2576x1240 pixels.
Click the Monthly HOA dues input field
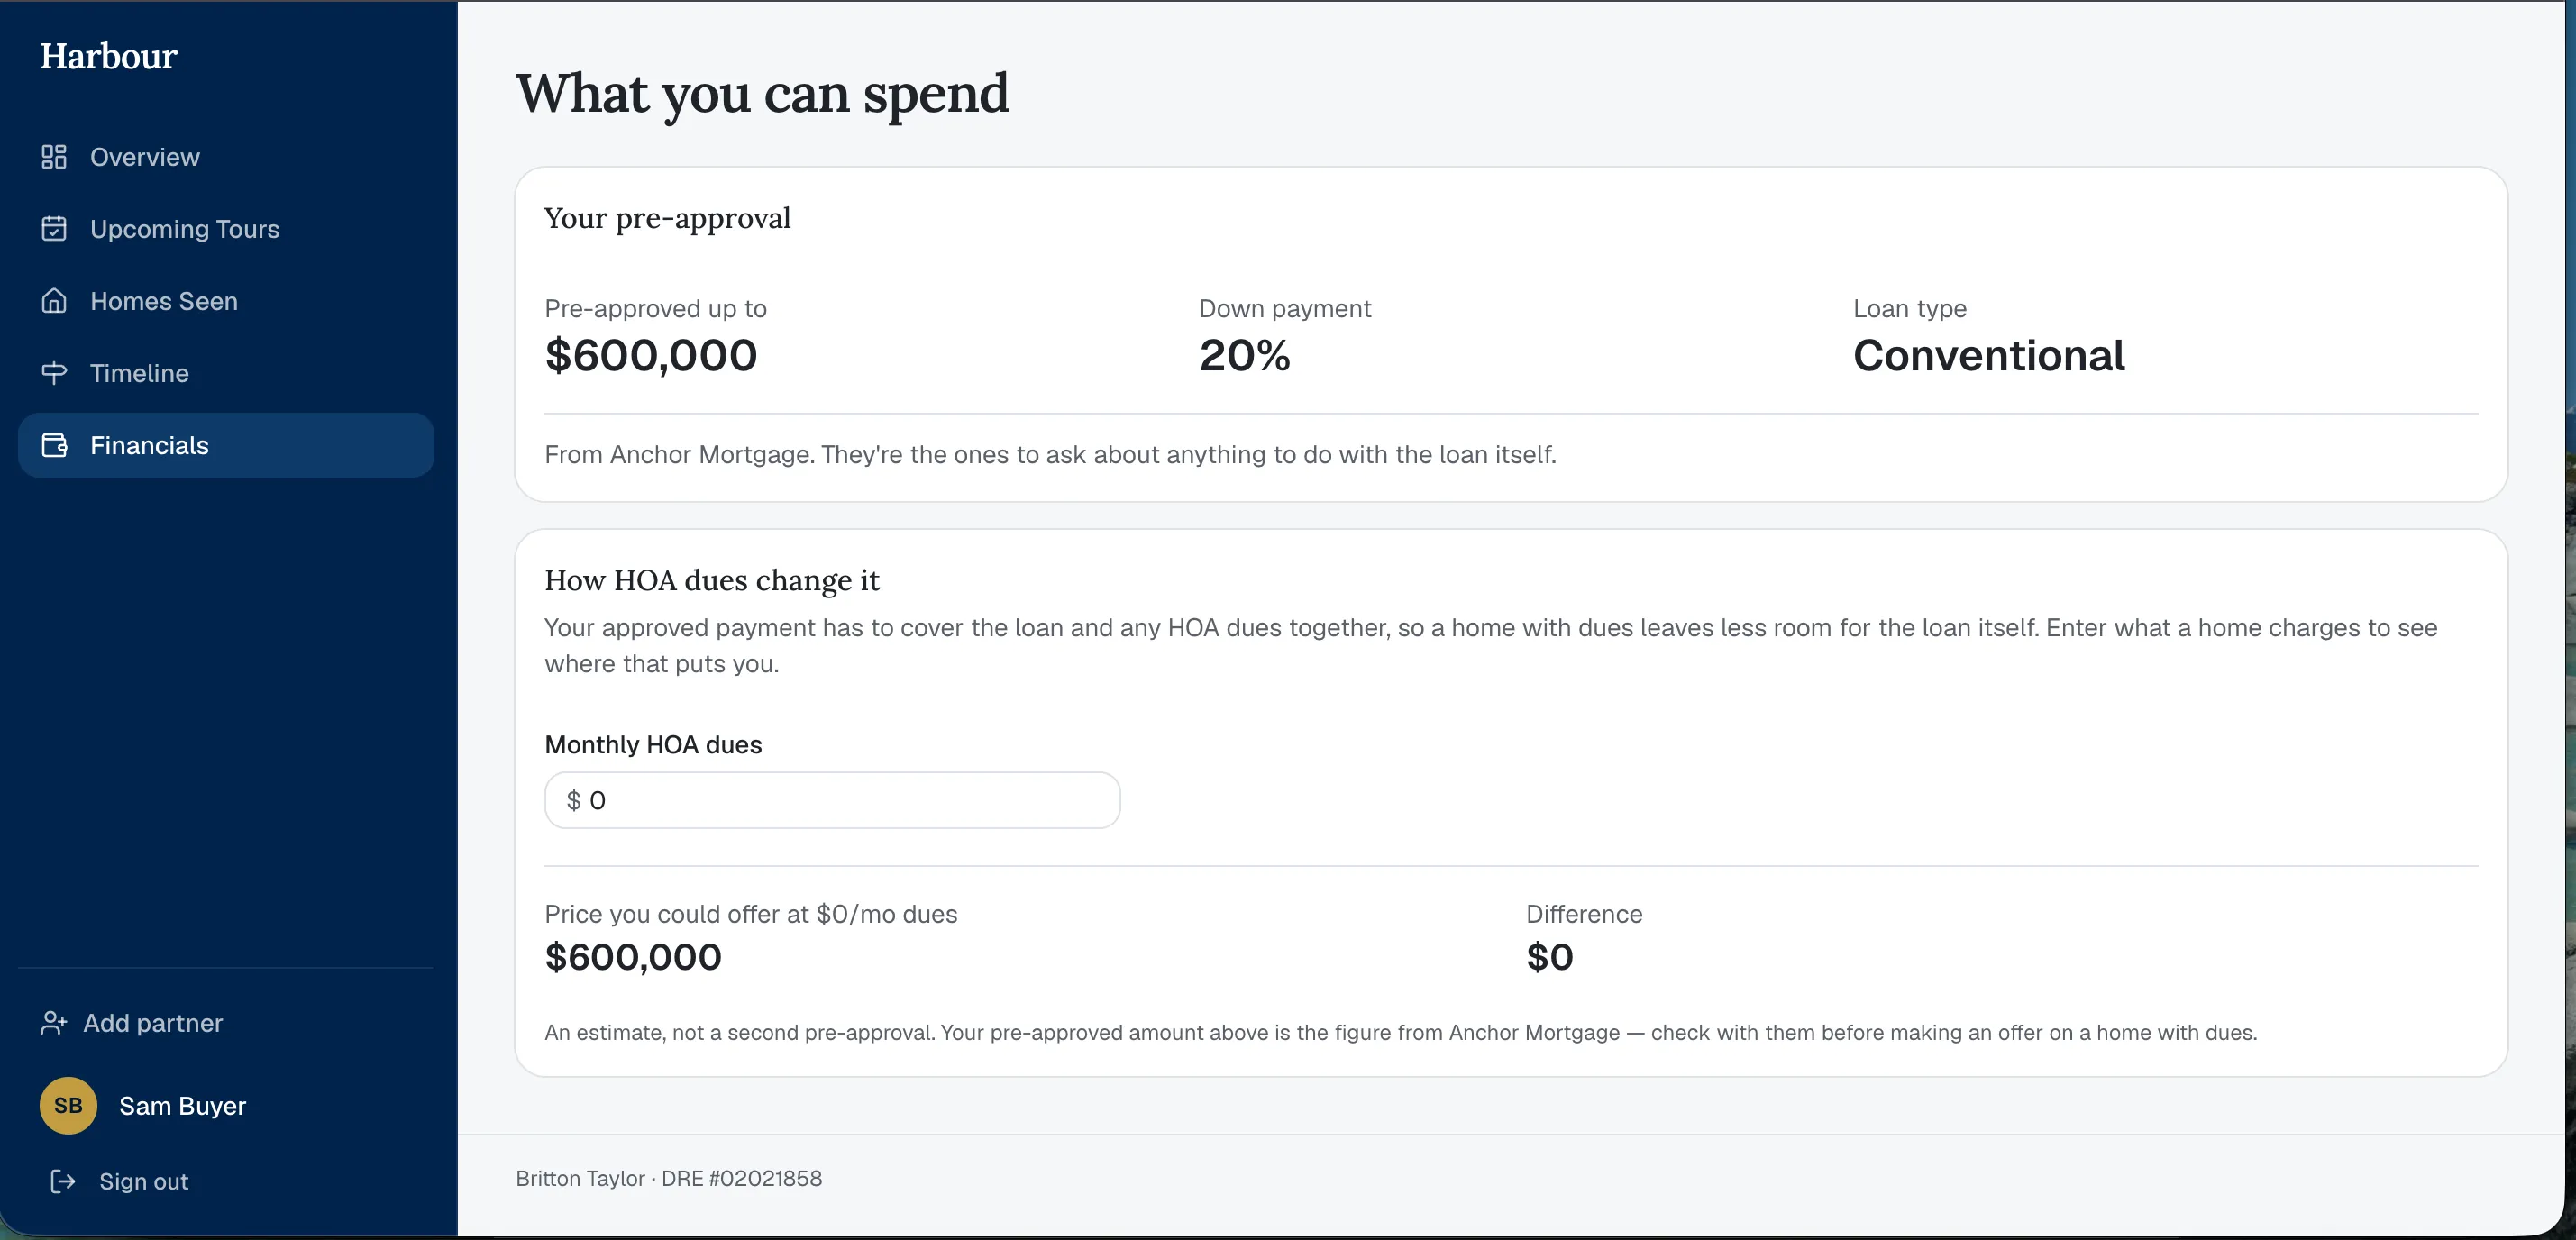832,800
